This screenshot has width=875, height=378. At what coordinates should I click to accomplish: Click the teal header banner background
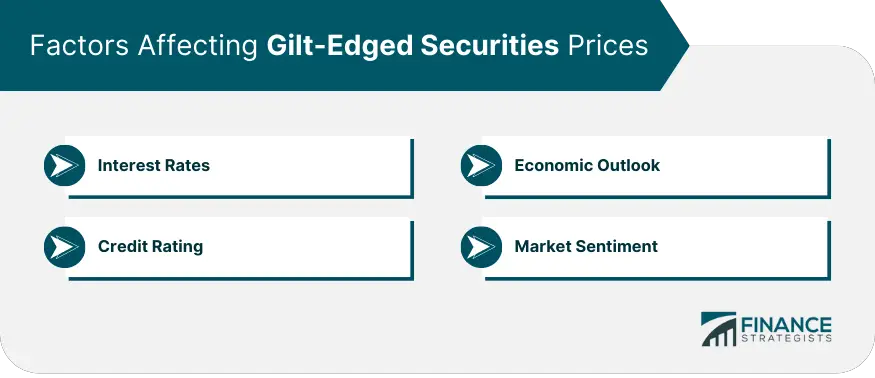[335, 77]
